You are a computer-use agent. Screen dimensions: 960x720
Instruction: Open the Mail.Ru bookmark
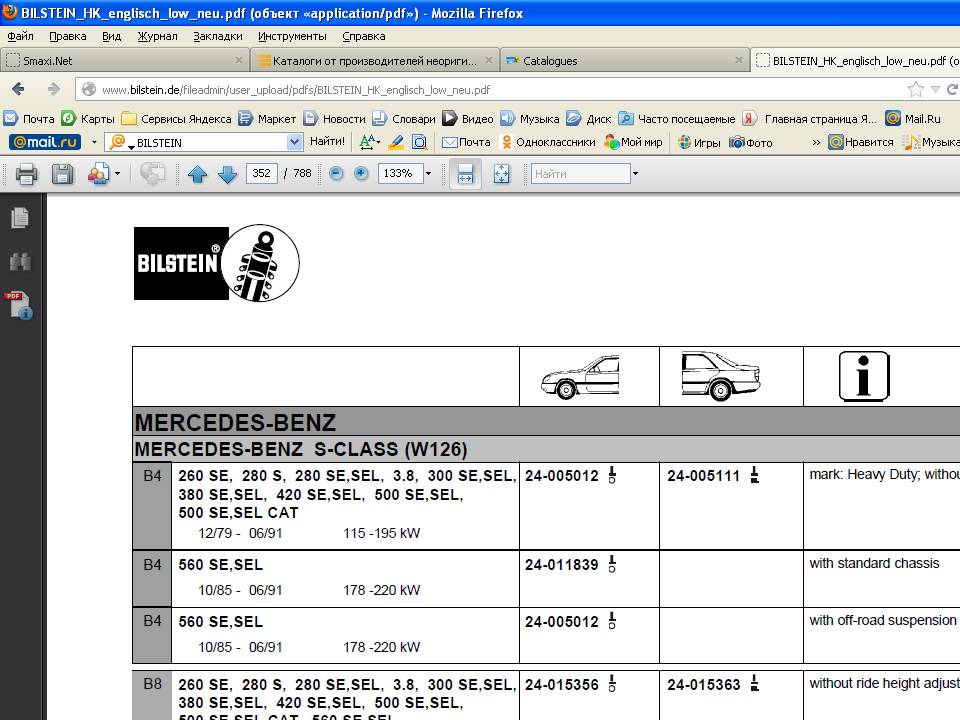(x=913, y=119)
